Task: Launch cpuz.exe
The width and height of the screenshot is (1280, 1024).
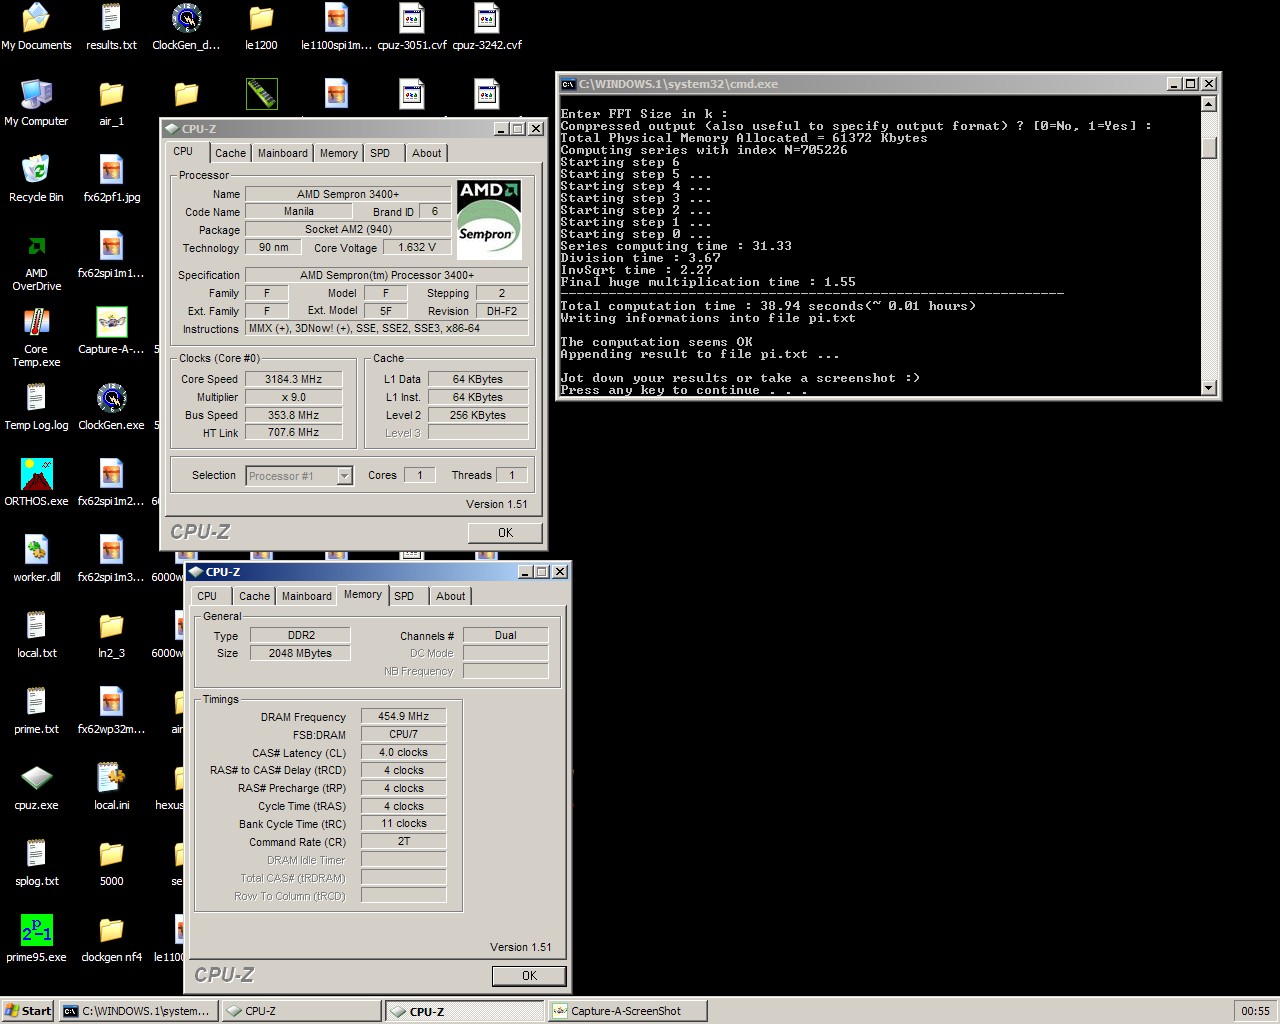Action: [x=36, y=787]
